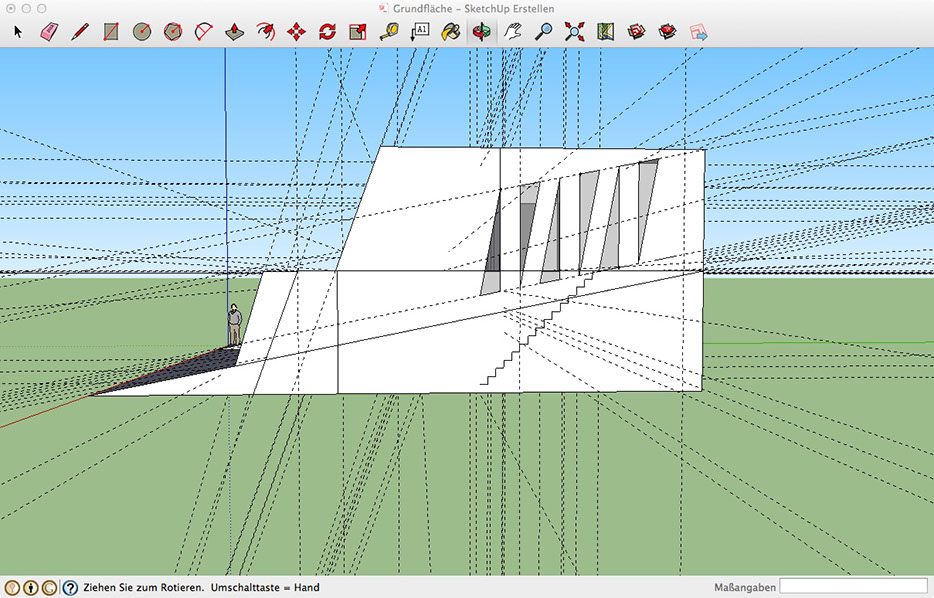Select the Offset tool

click(265, 31)
